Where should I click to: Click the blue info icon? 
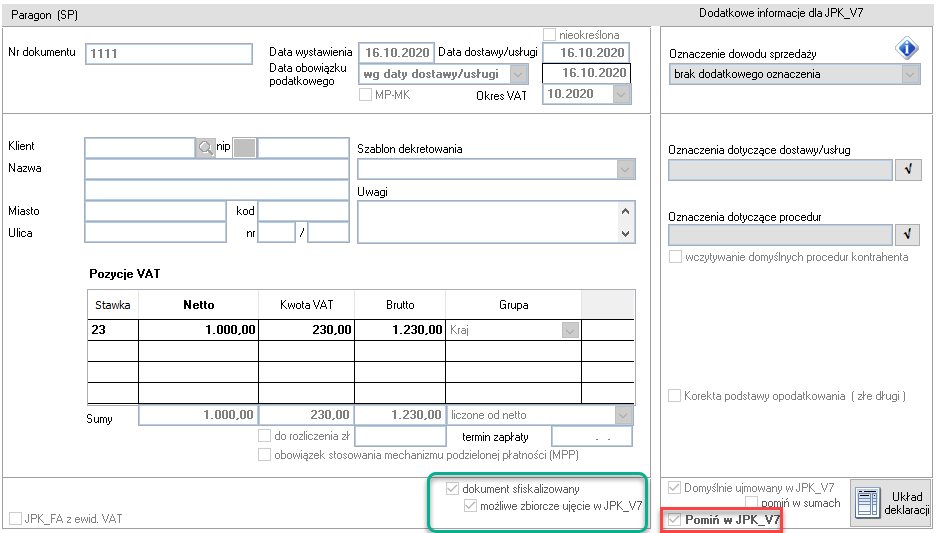[906, 48]
